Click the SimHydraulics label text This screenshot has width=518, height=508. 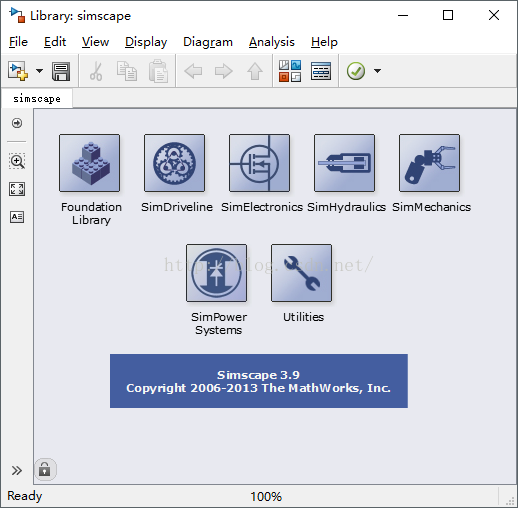(346, 207)
